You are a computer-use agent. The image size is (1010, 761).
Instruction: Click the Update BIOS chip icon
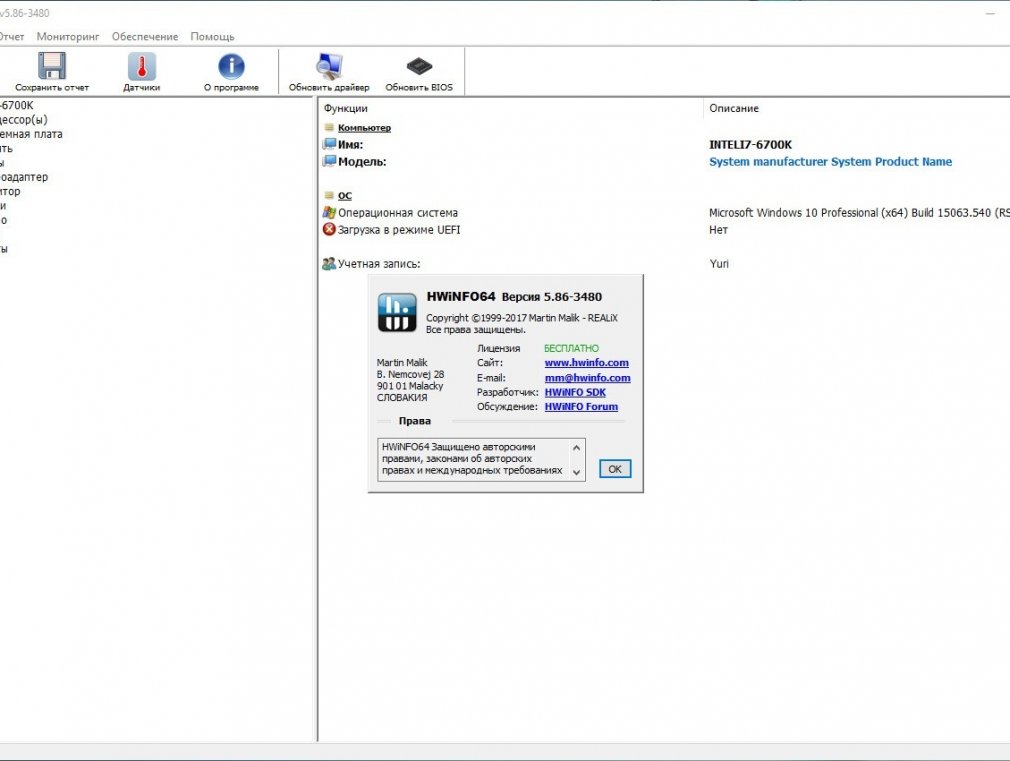419,66
